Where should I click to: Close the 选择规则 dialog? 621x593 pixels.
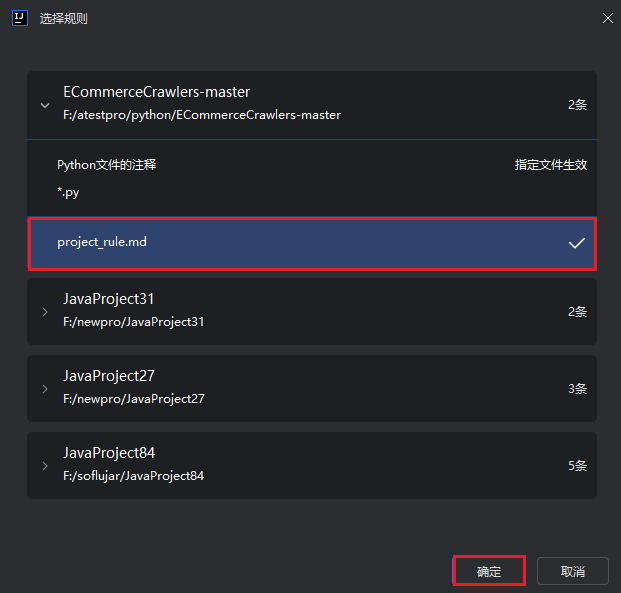coord(606,18)
